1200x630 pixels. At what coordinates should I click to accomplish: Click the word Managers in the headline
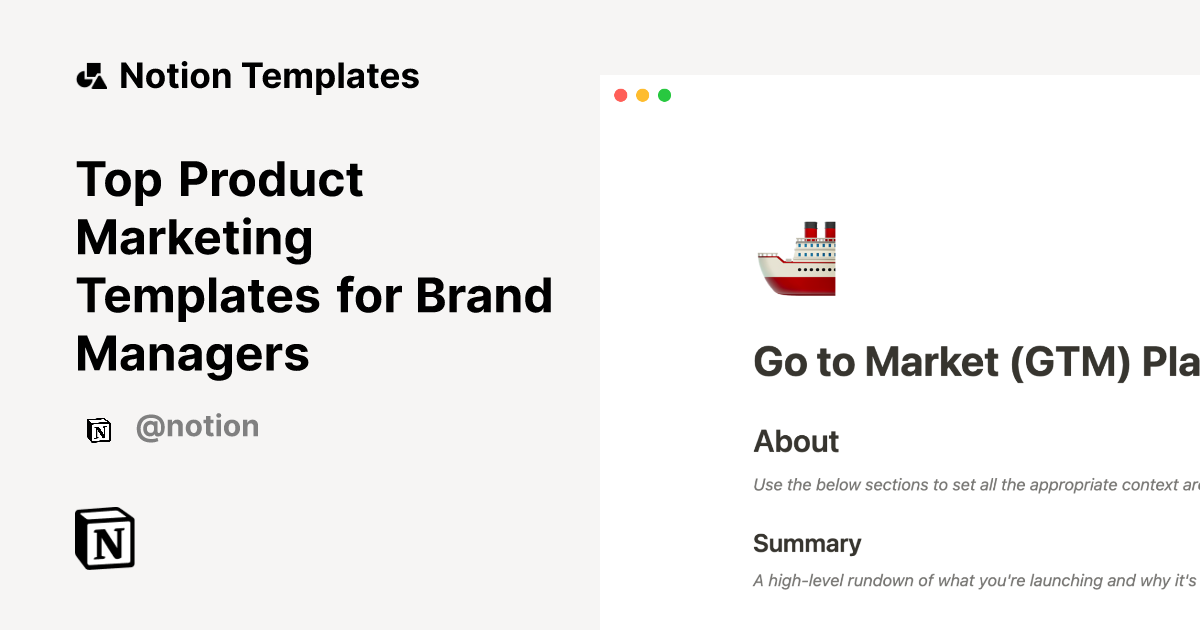tap(193, 354)
